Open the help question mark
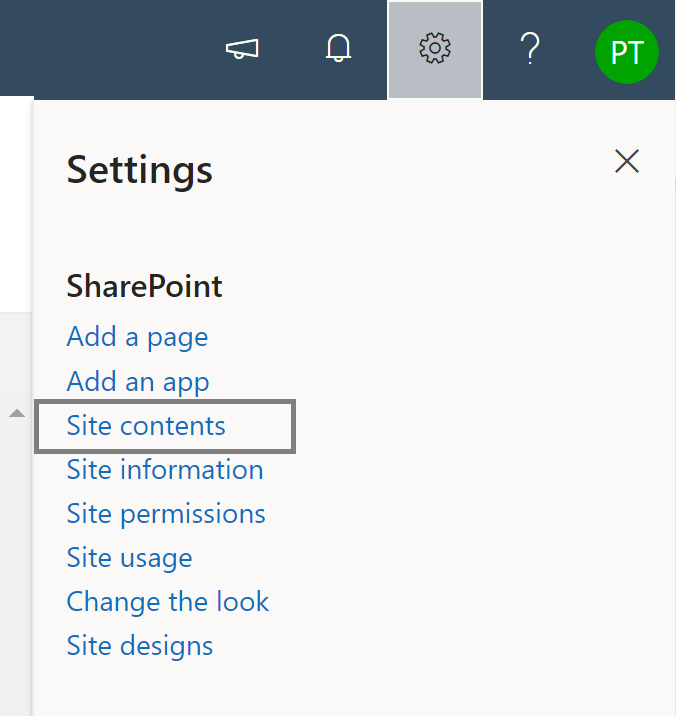The width and height of the screenshot is (676, 716). pos(530,48)
